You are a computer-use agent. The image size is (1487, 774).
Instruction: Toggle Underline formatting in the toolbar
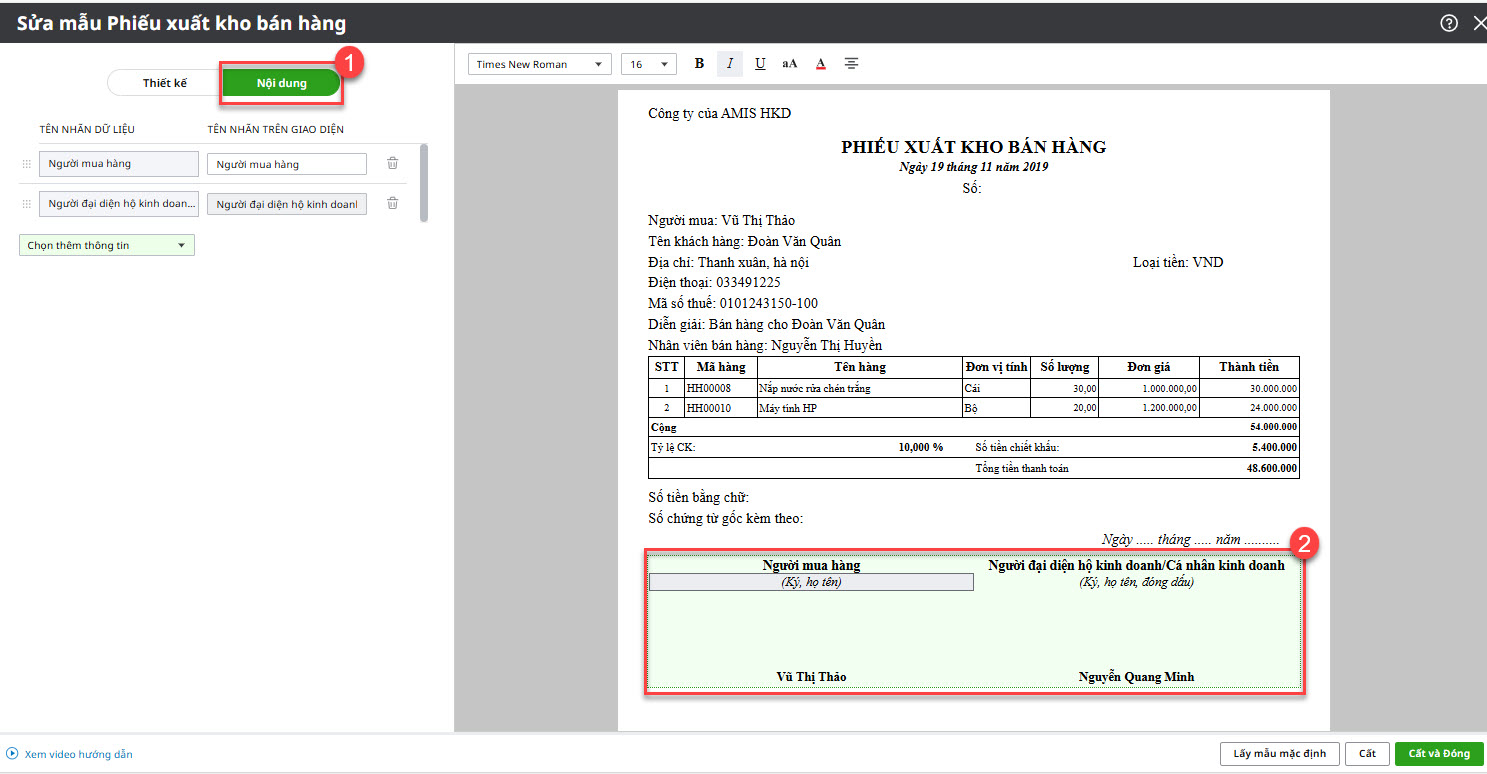tap(760, 64)
